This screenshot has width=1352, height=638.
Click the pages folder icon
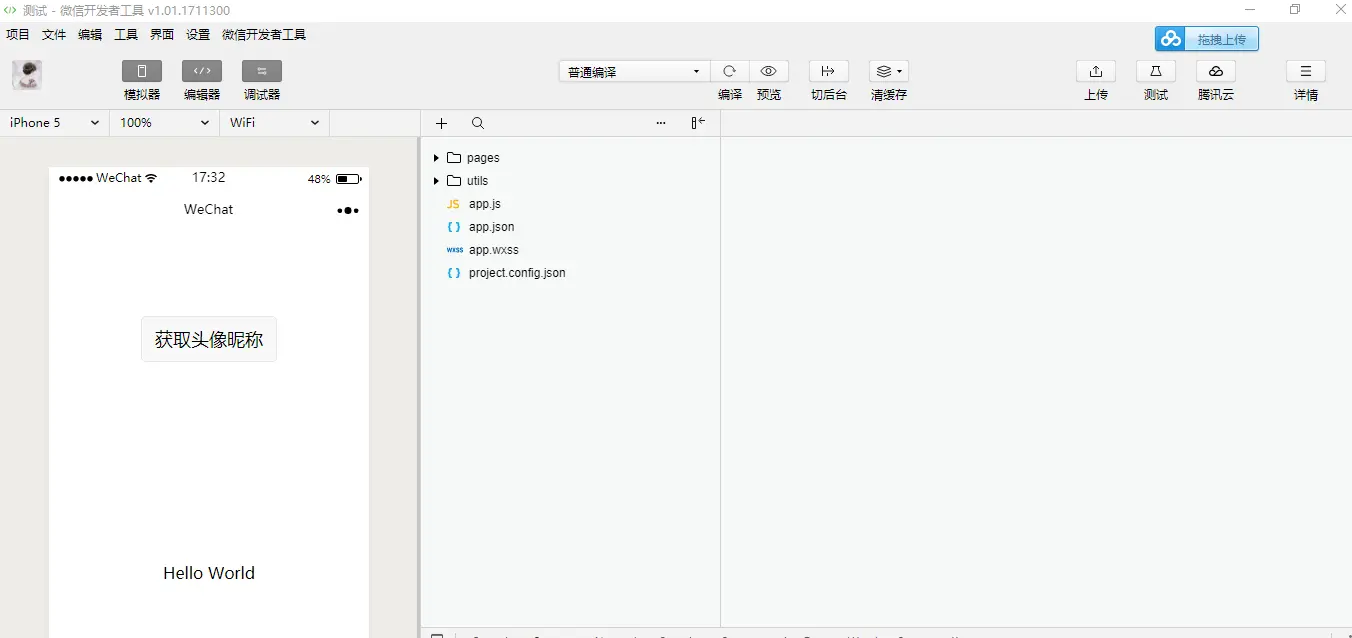454,158
